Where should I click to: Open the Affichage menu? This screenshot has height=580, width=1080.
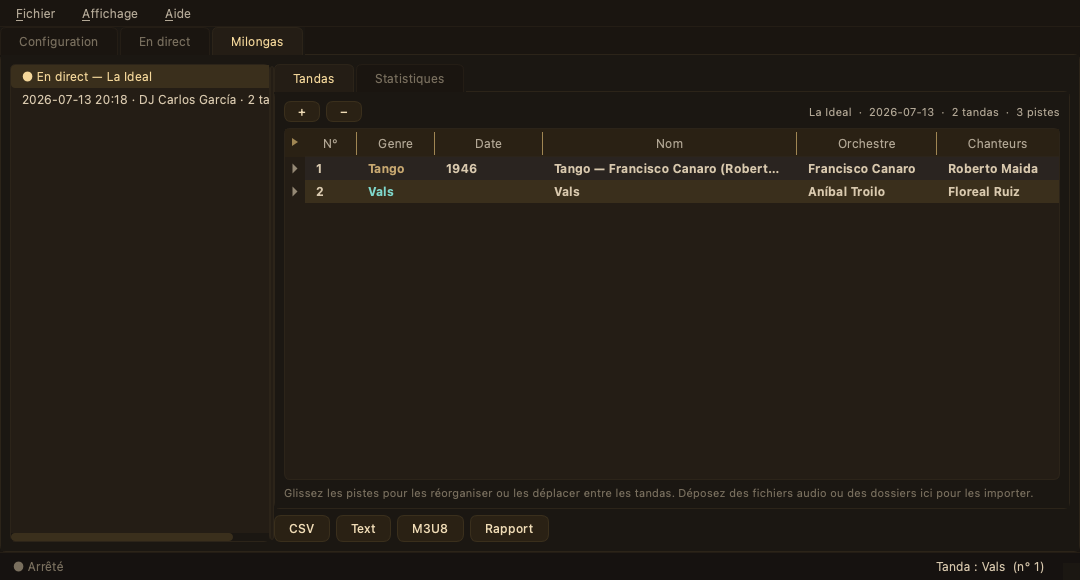pyautogui.click(x=110, y=14)
